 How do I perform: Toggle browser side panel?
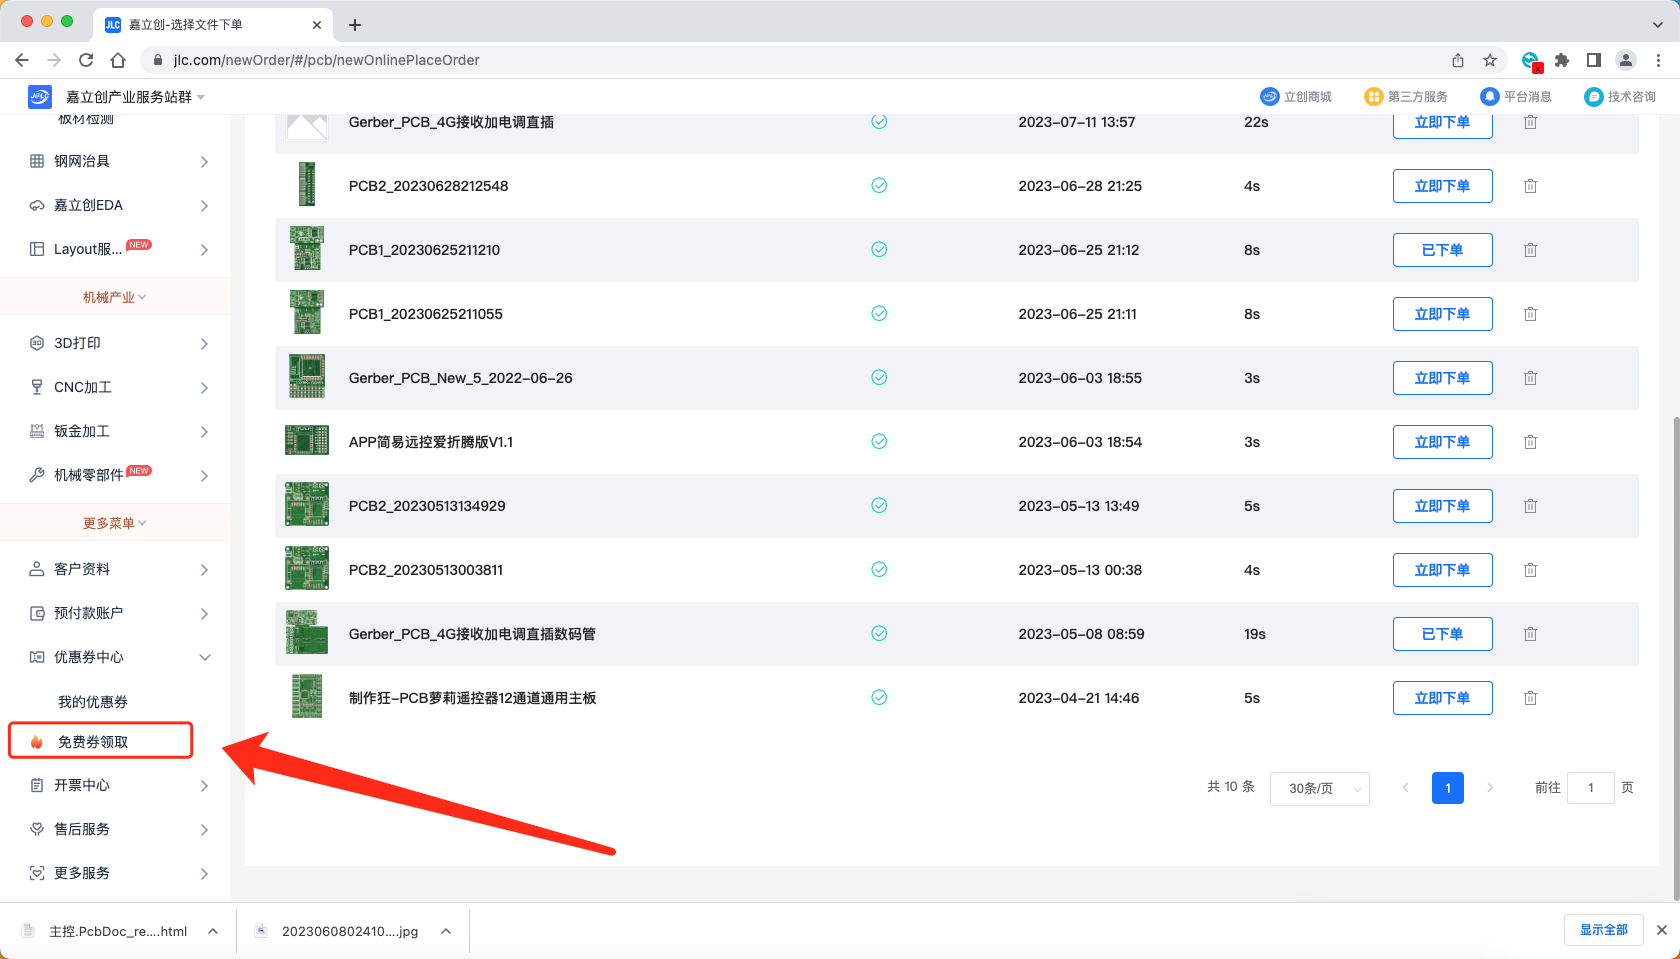click(x=1594, y=60)
